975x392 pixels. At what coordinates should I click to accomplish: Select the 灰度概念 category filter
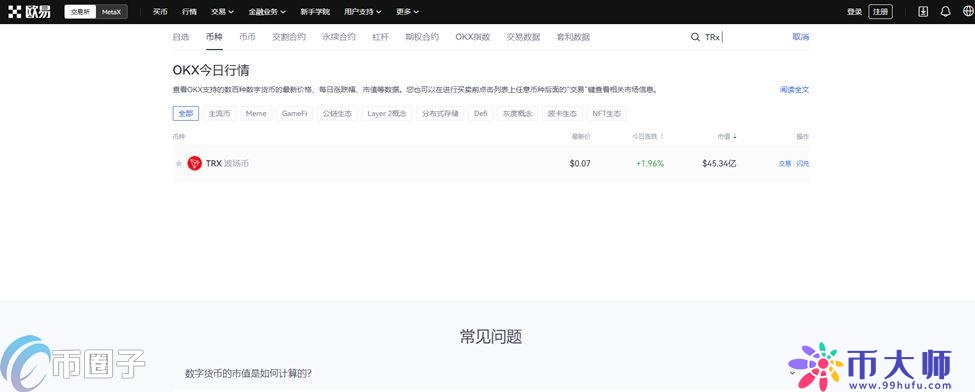(518, 114)
